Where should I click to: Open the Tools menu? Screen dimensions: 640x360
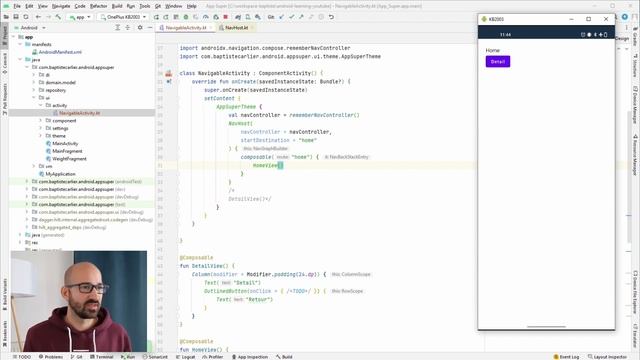click(x=144, y=6)
